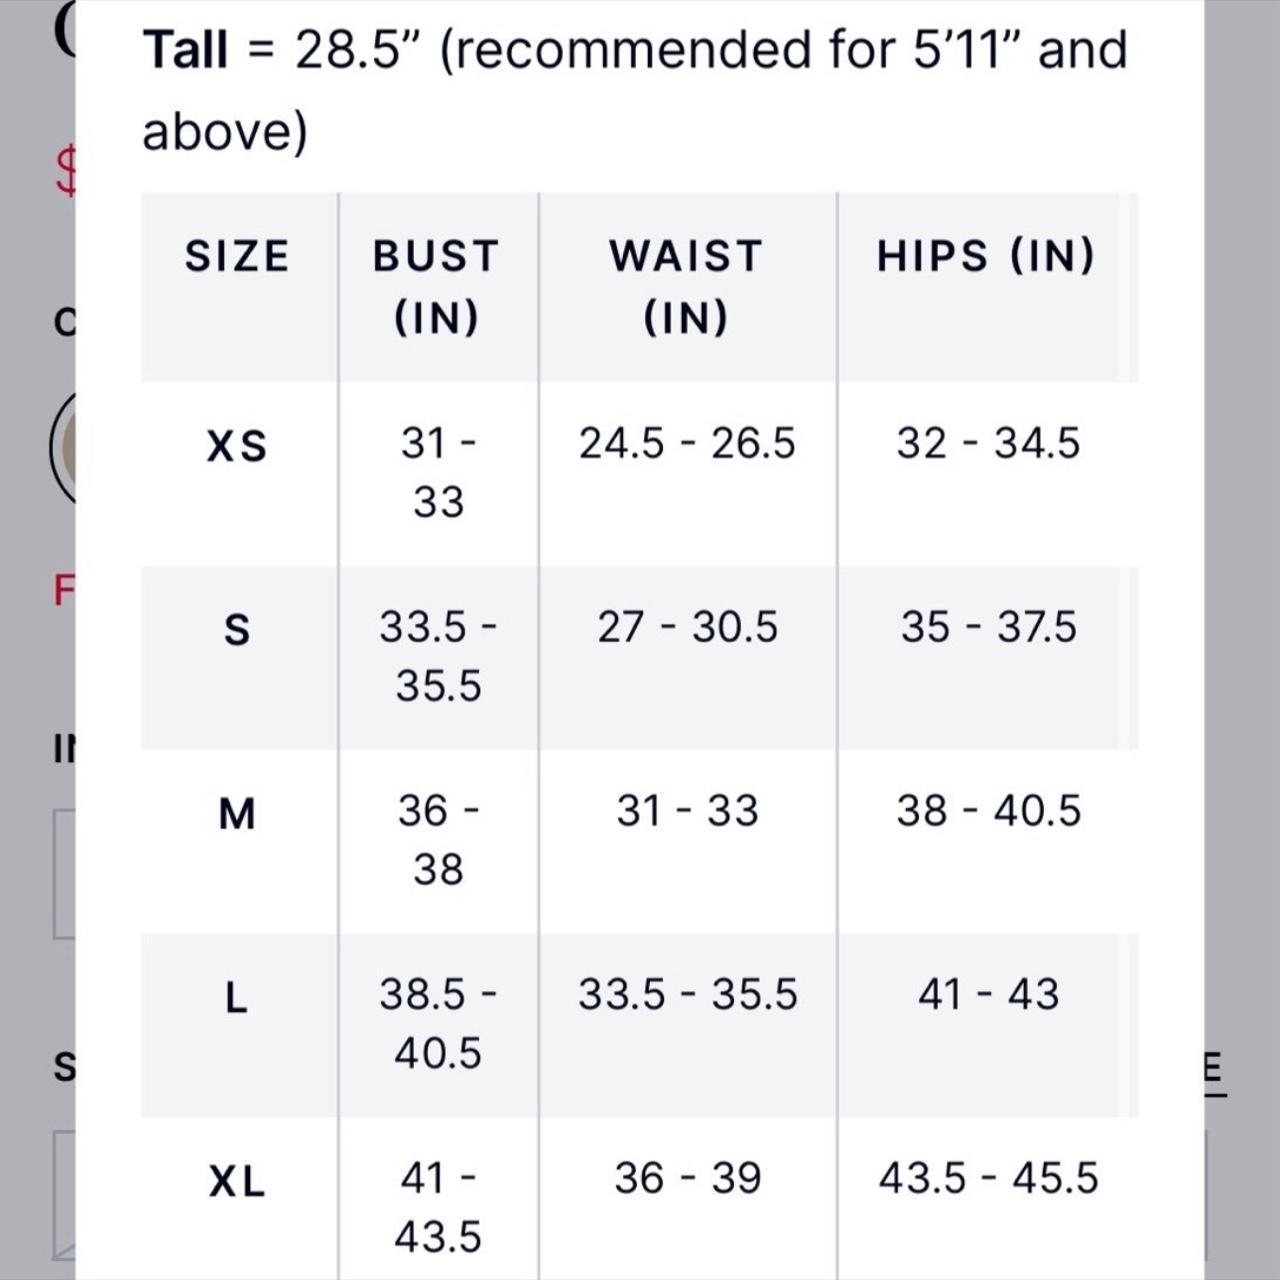Click the color swatch circle behind the modal
1280x1280 pixels.
62,447
